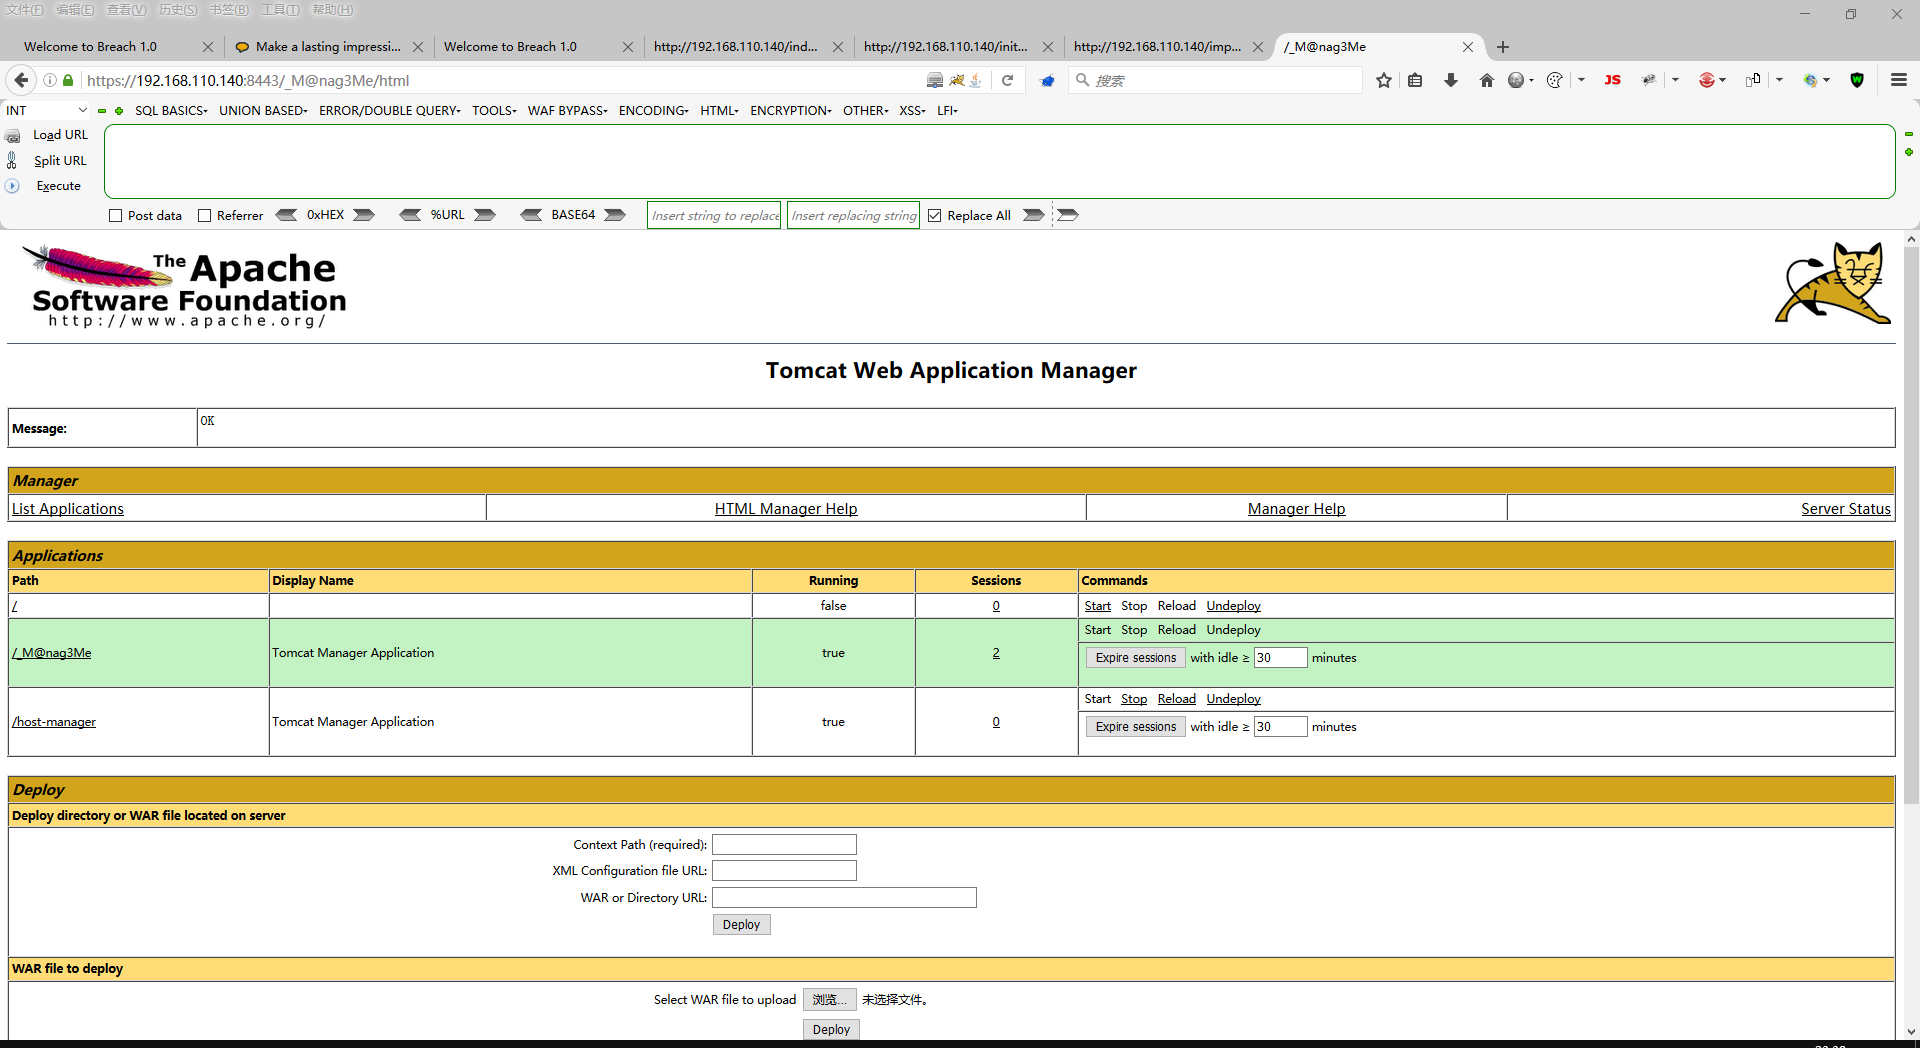This screenshot has height=1048, width=1920.
Task: Click the server icon in address bar
Action: pos(935,80)
